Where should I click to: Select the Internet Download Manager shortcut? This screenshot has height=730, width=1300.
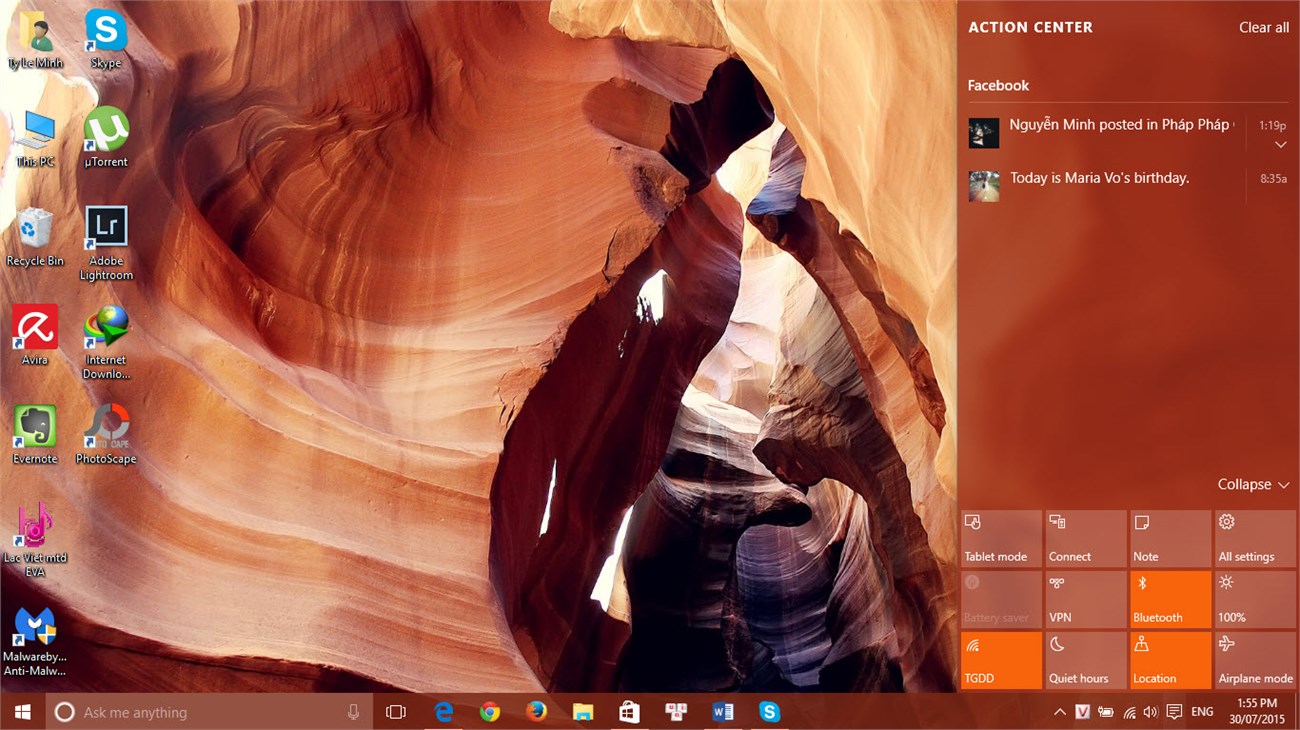pos(106,344)
